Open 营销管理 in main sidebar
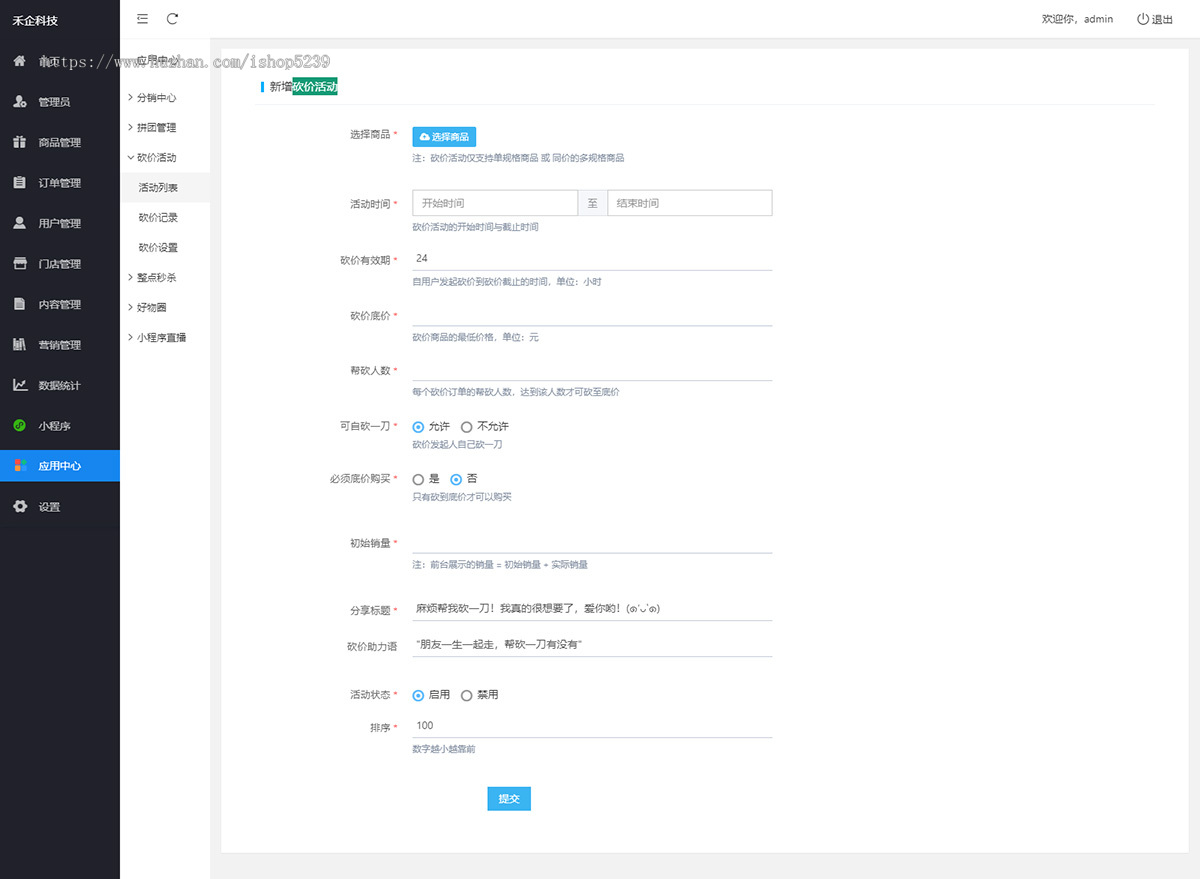This screenshot has height=879, width=1200. [x=60, y=345]
